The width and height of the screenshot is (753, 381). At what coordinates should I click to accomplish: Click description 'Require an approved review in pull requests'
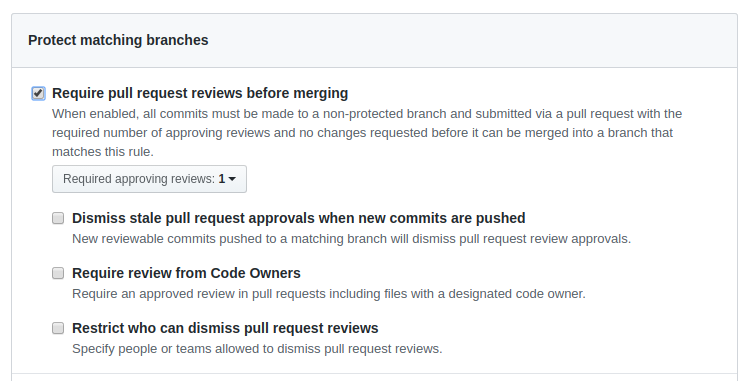click(x=329, y=294)
